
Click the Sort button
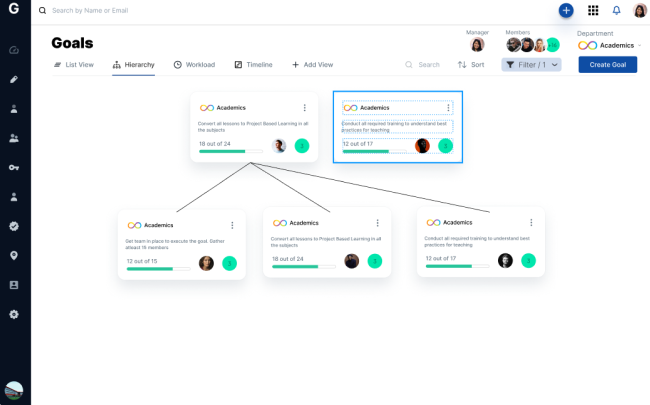[x=471, y=64]
